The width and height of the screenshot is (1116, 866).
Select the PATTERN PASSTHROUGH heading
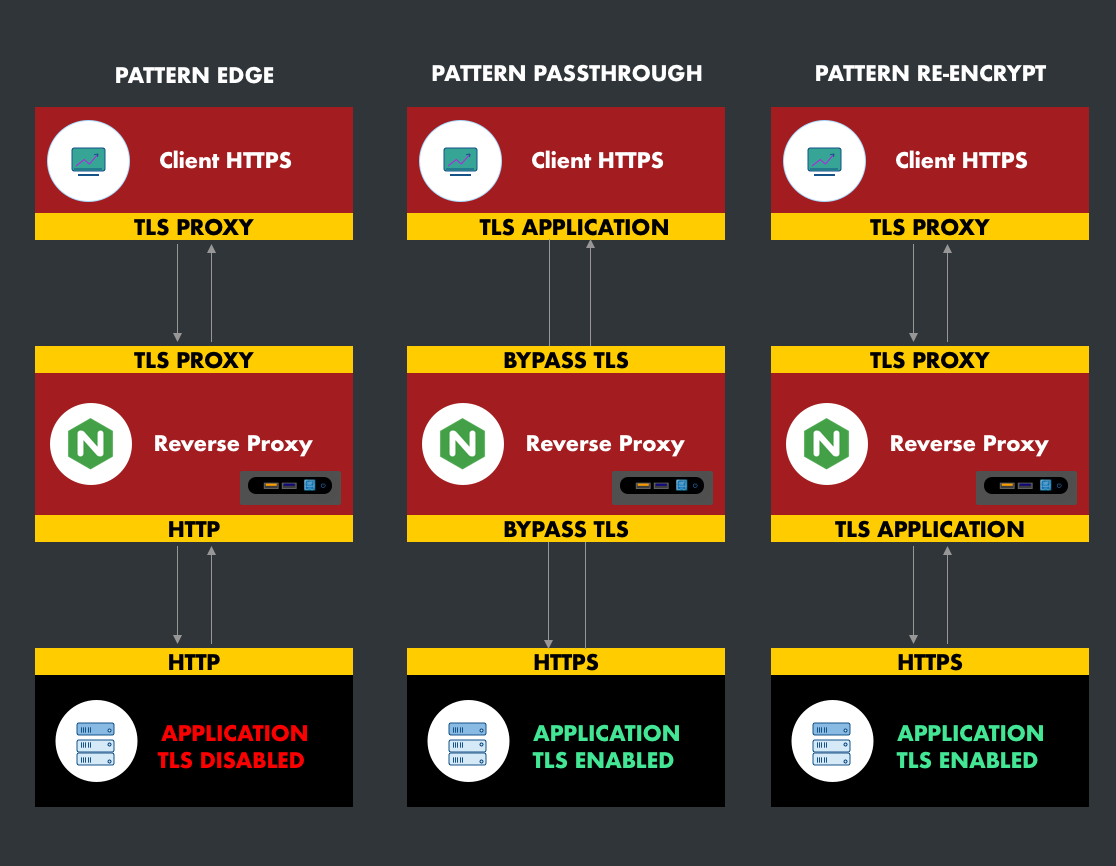tap(566, 74)
